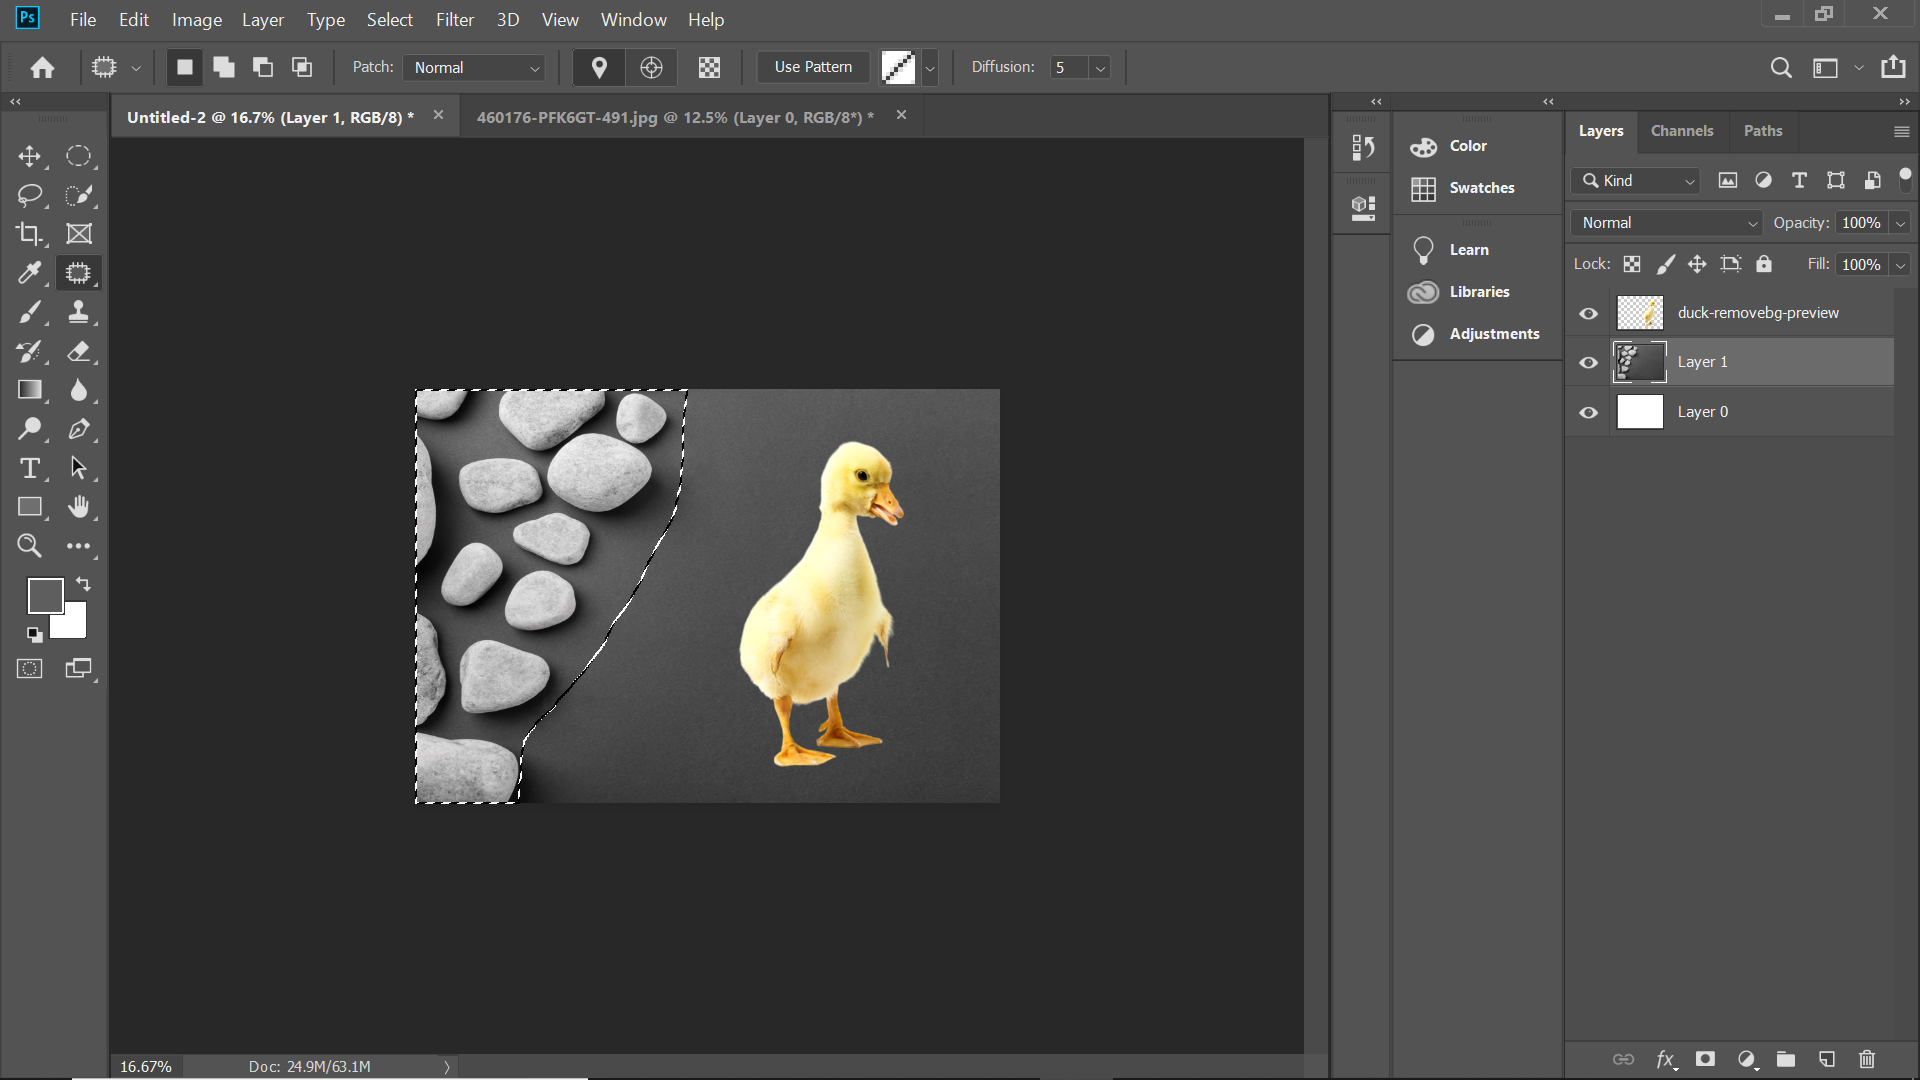Select the Clone Stamp tool
Viewport: 1920px width, 1080px height.
pyautogui.click(x=79, y=312)
